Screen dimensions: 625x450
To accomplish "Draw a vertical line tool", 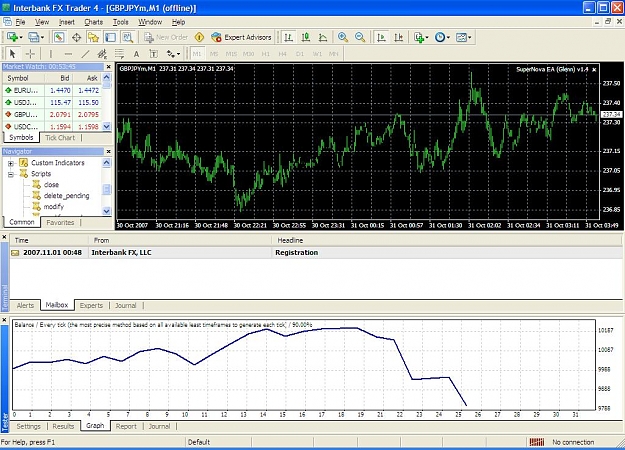I will 51,54.
